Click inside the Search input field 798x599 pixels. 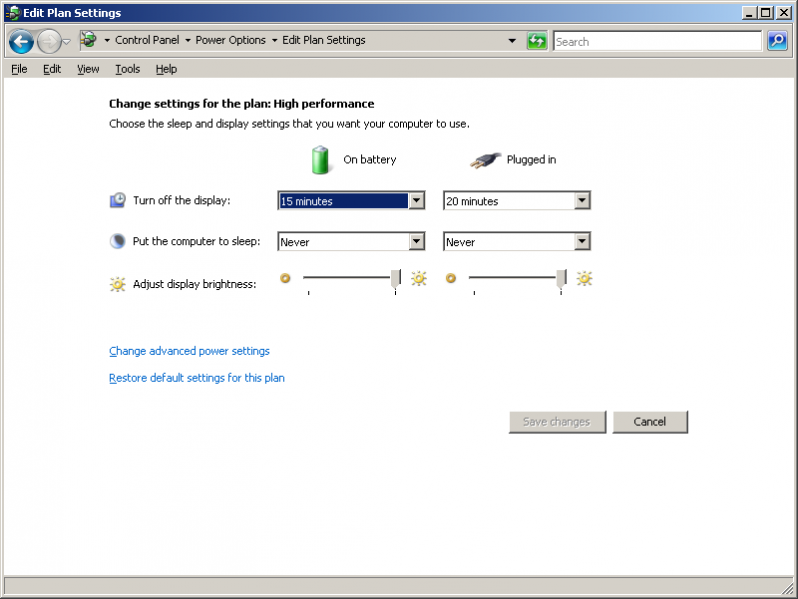pyautogui.click(x=658, y=41)
